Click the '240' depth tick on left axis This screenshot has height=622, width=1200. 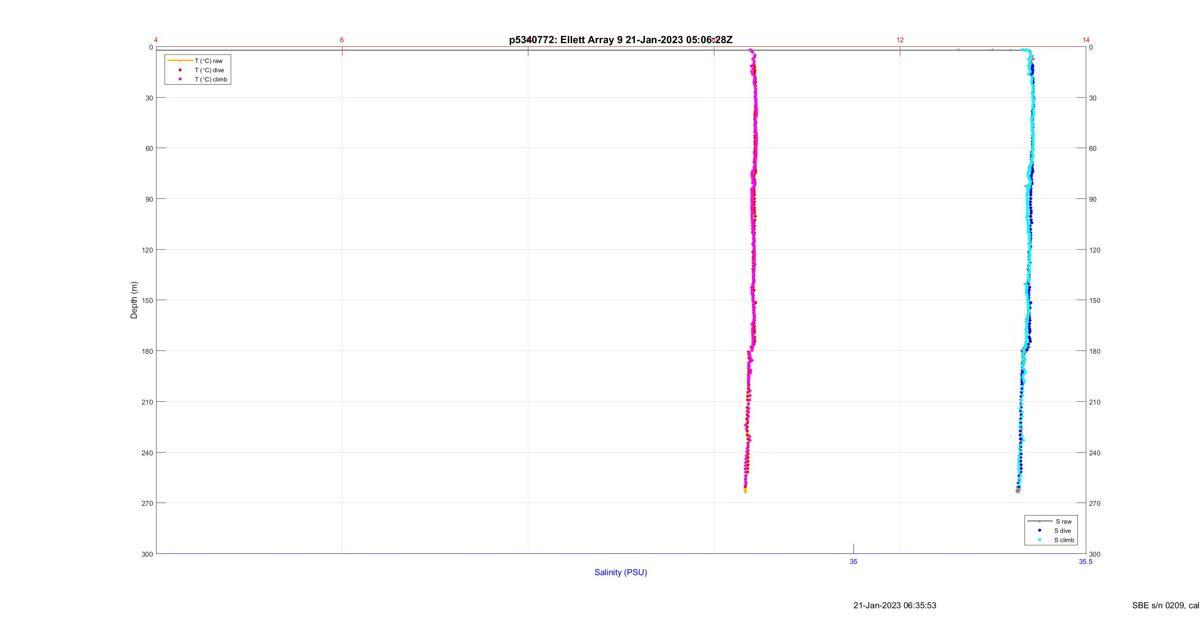click(x=148, y=452)
